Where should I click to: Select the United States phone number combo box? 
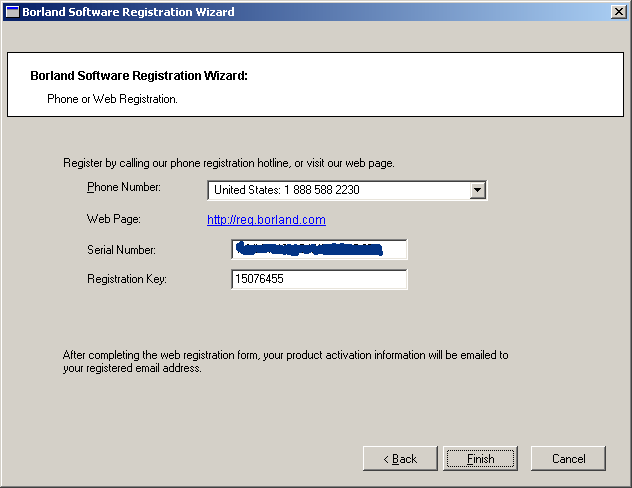338,190
